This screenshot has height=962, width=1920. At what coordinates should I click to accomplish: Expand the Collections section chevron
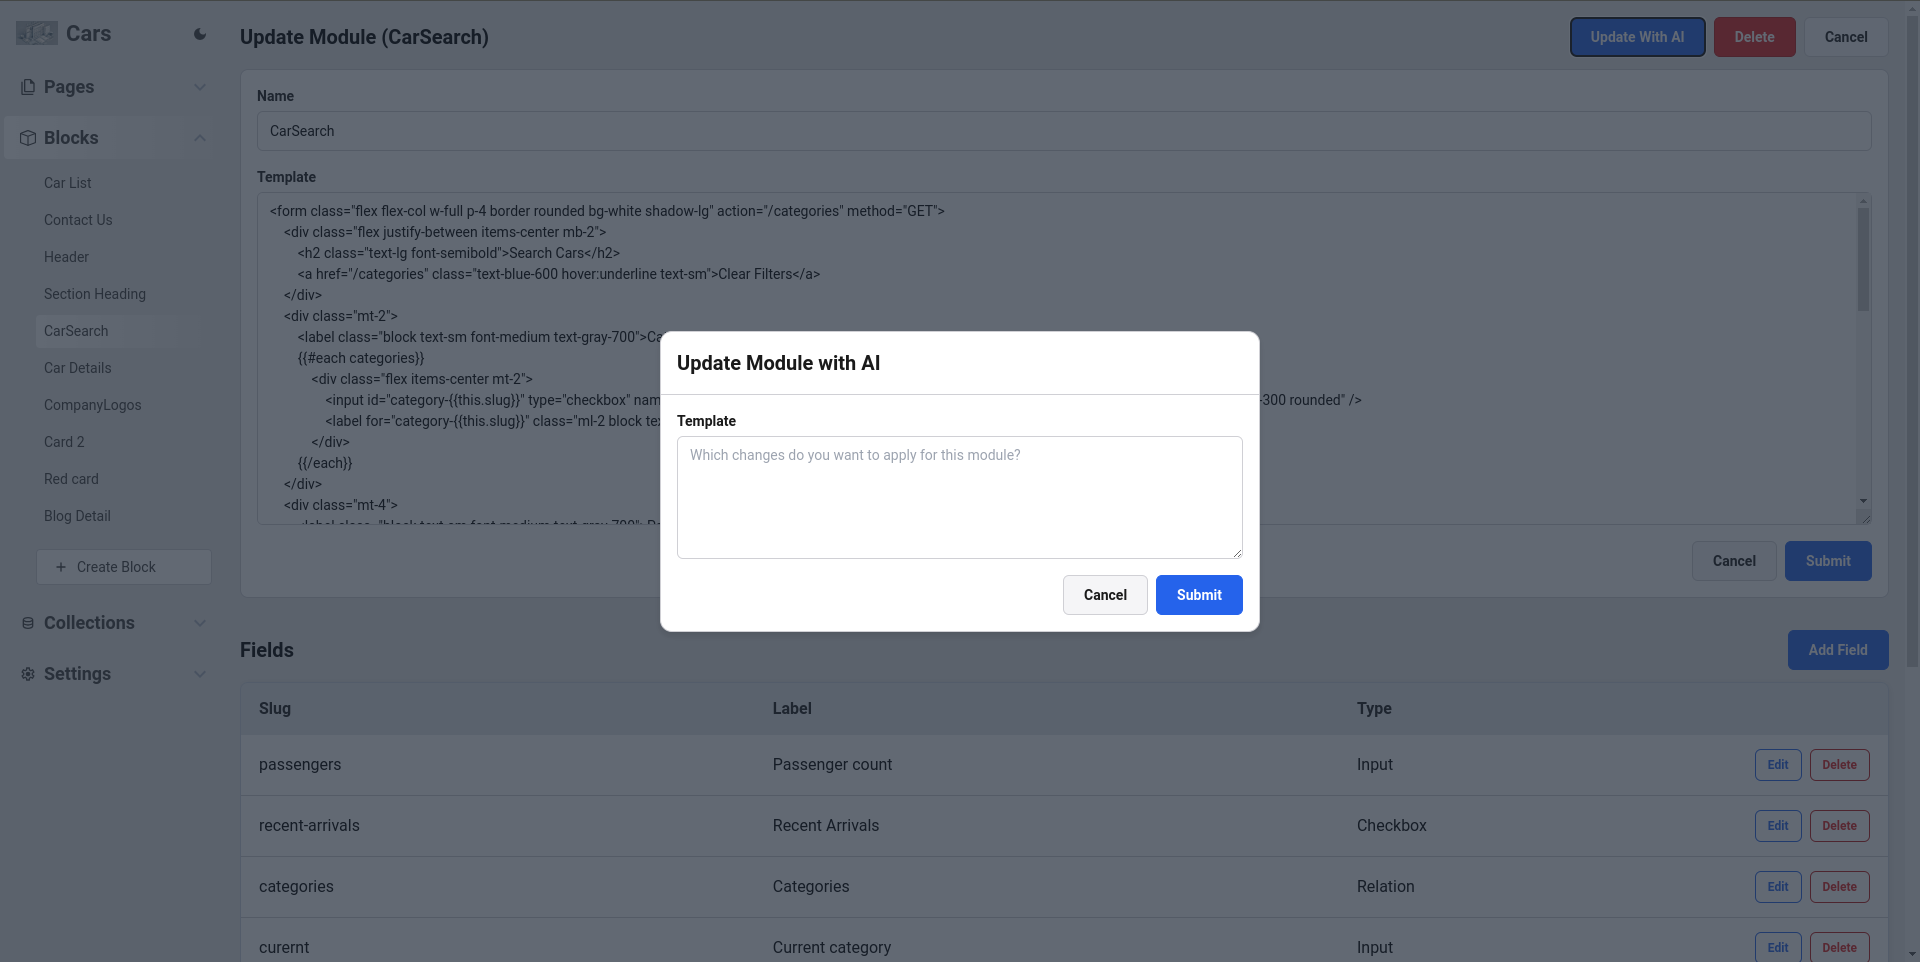200,623
